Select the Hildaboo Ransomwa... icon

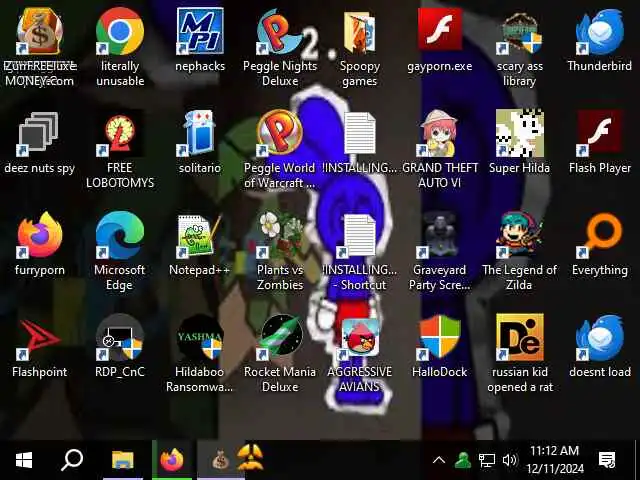[200, 338]
